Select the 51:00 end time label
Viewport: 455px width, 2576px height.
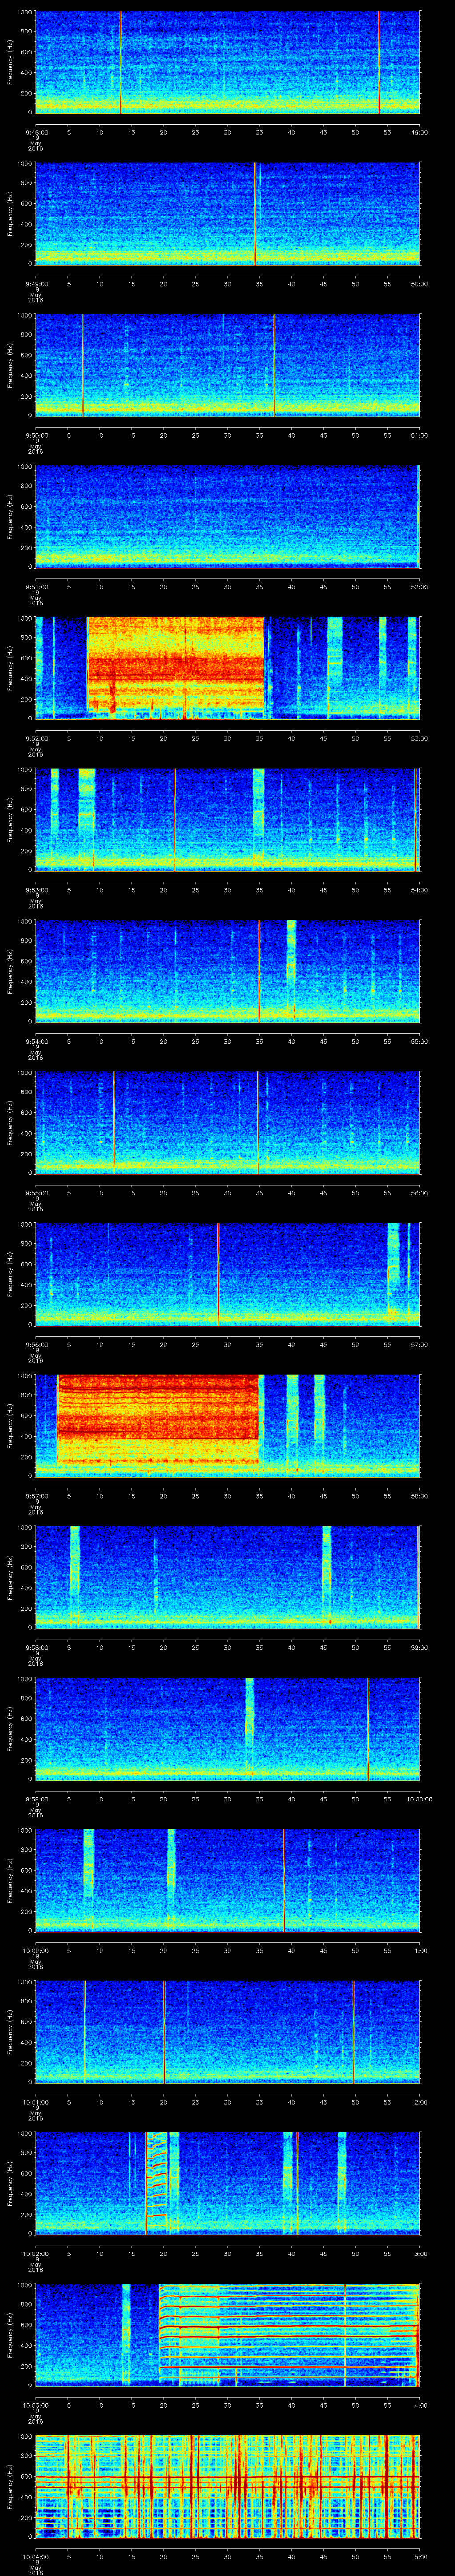[420, 435]
